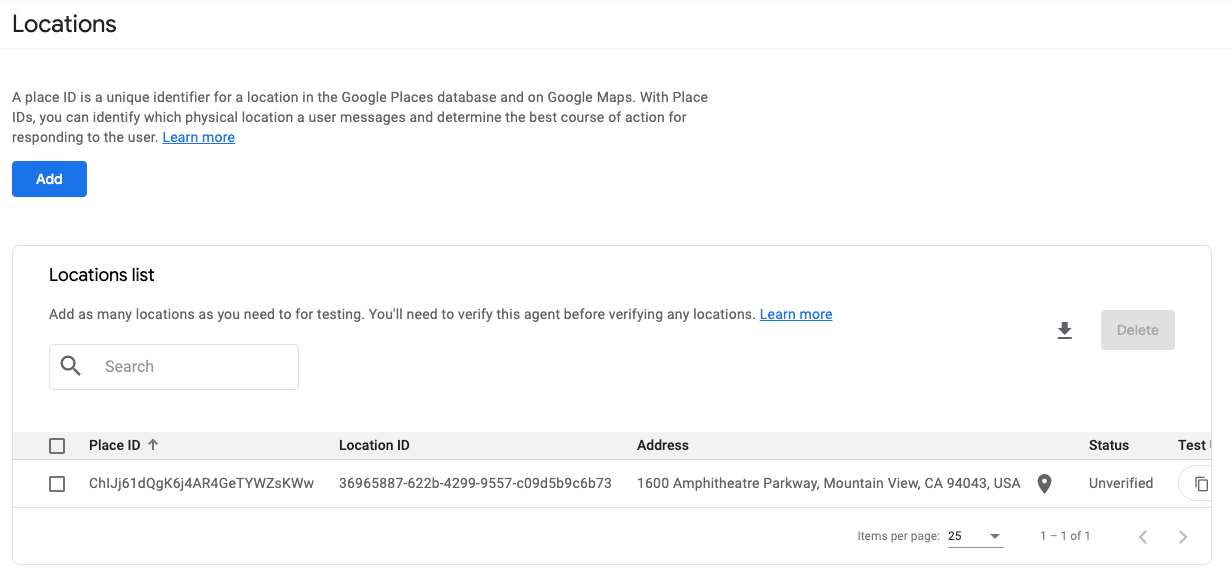Image resolution: width=1232 pixels, height=581 pixels.
Task: Go to the next page with the right chevron
Action: 1183,537
